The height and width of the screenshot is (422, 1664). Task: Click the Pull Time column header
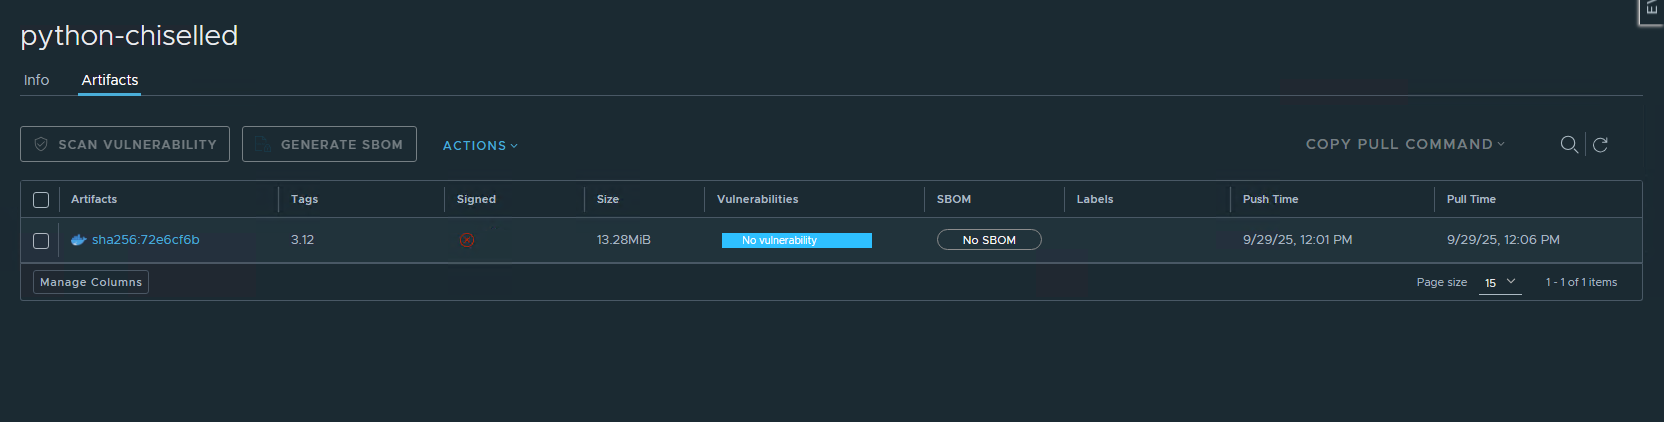[x=1471, y=199]
